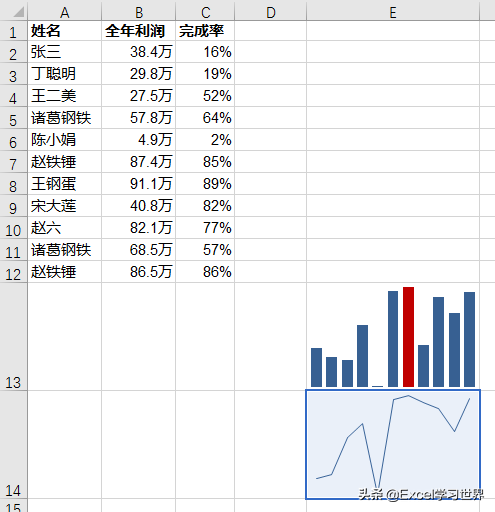The width and height of the screenshot is (495, 512).
Task: Select the 64% completion rate cell
Action: tap(205, 118)
